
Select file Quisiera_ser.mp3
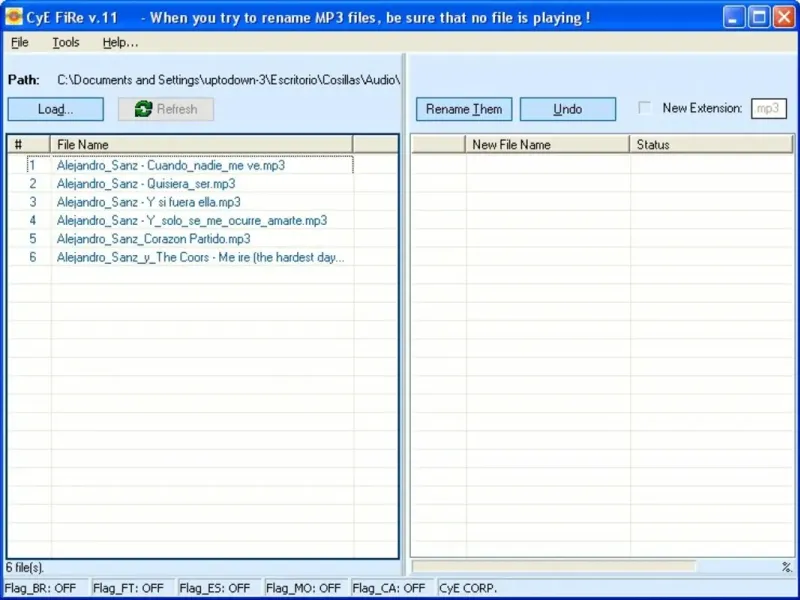tap(146, 184)
